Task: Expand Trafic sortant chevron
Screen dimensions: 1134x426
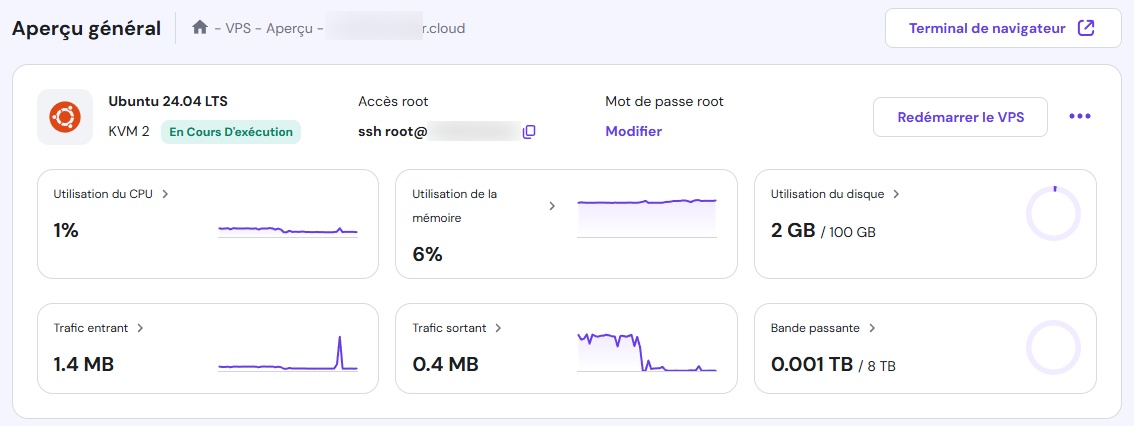Action: coord(498,328)
